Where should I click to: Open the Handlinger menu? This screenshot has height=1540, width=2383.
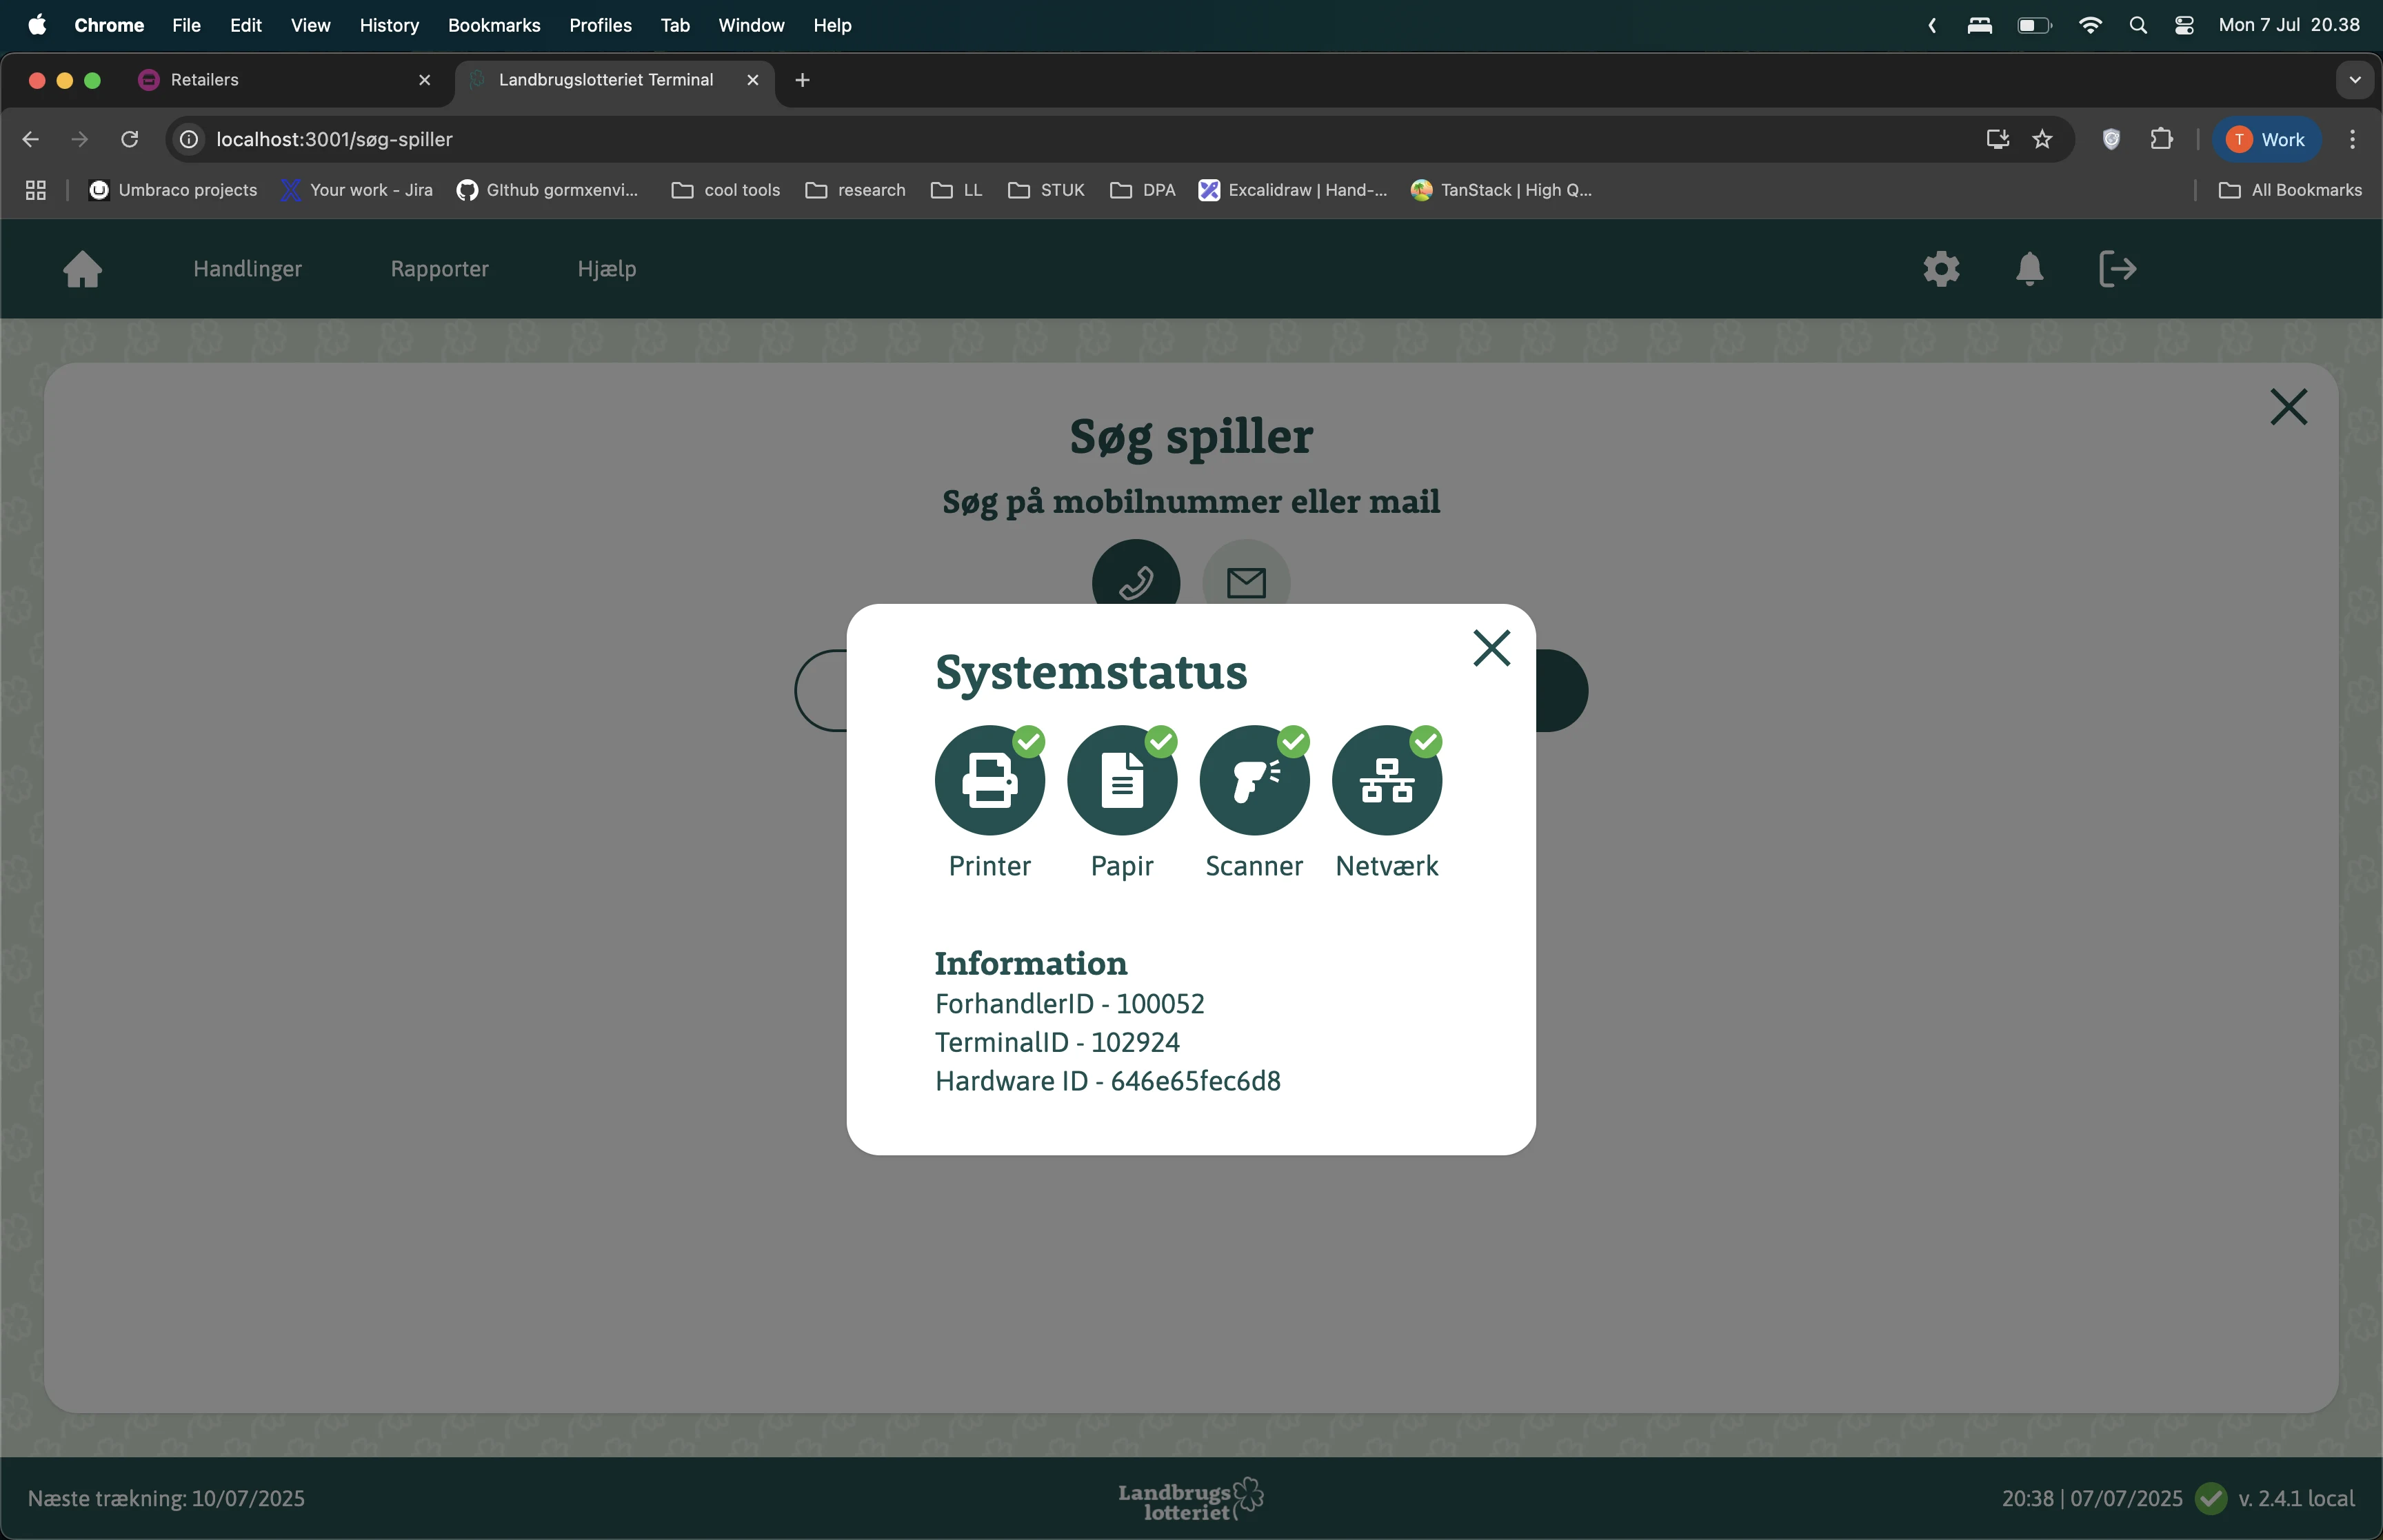pos(247,268)
